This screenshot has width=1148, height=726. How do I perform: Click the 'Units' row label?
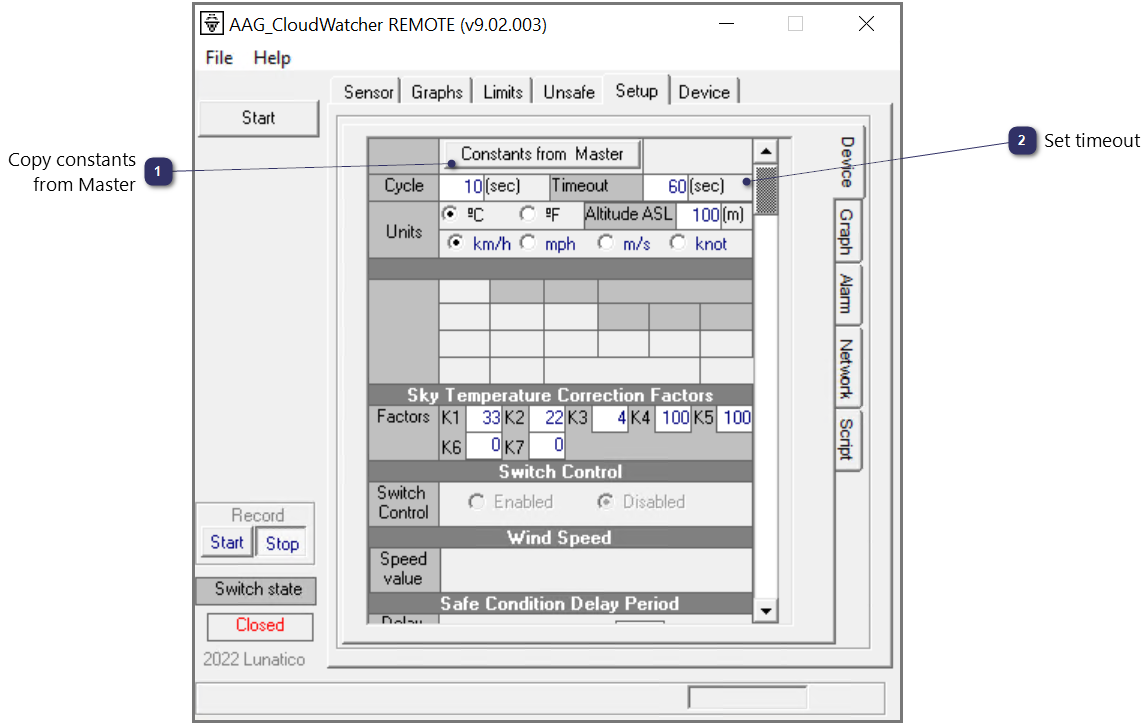[404, 231]
